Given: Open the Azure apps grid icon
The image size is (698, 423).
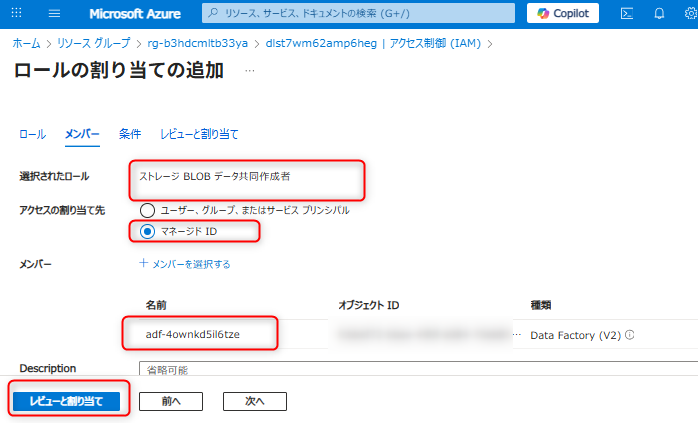Looking at the screenshot, I should [x=16, y=13].
